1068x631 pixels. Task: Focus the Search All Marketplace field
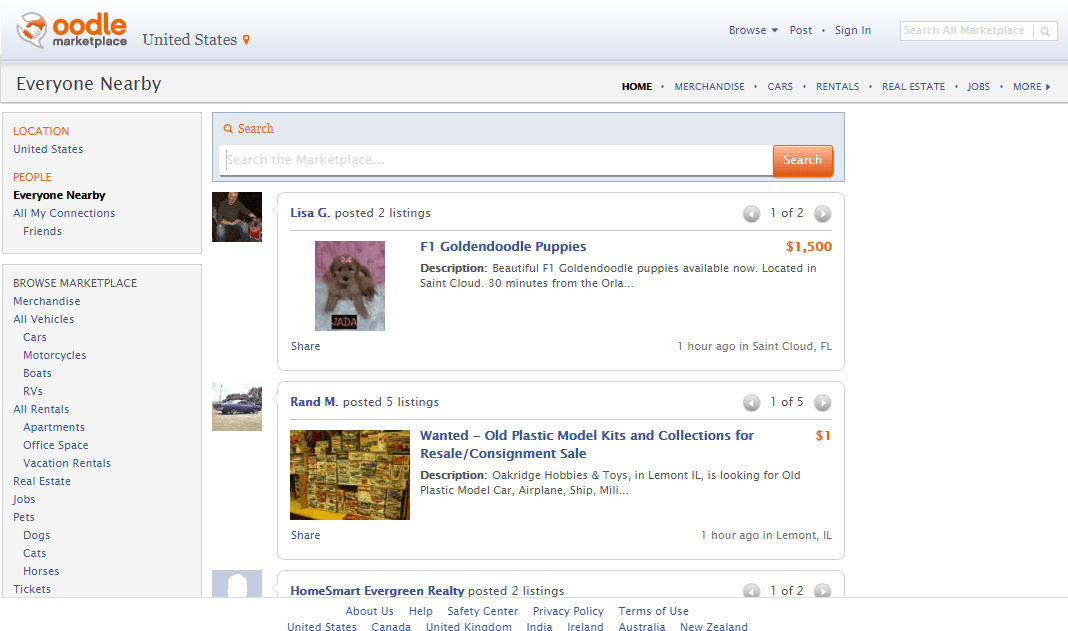[966, 31]
